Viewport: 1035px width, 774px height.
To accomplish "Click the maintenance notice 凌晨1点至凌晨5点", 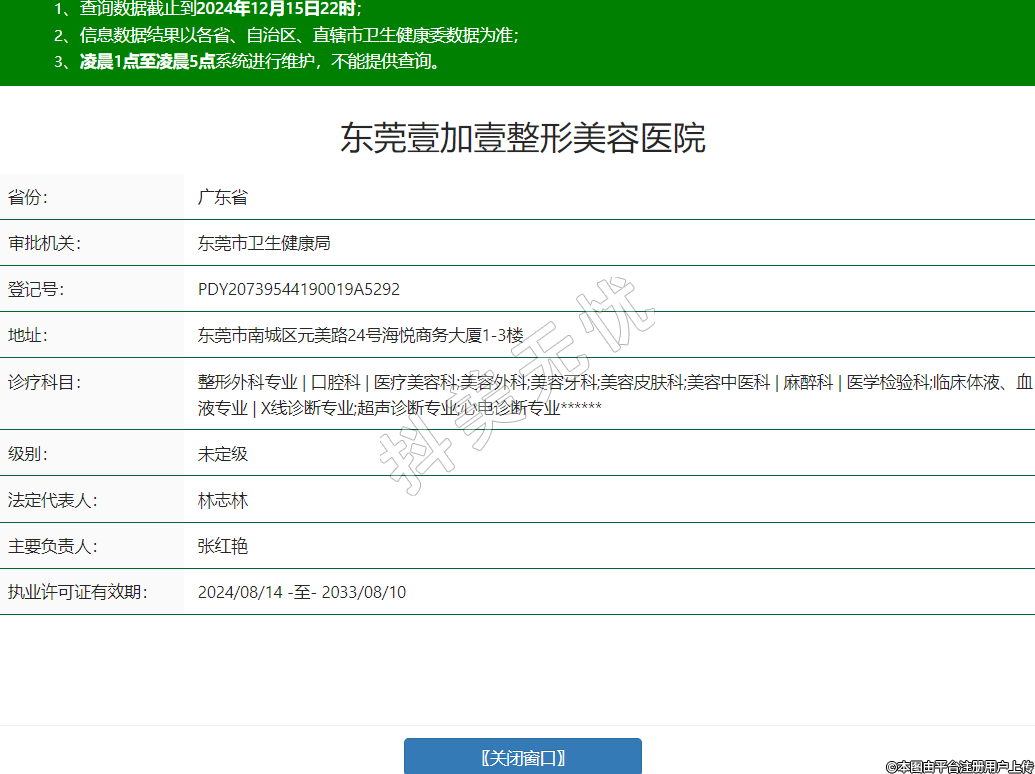I will 147,61.
